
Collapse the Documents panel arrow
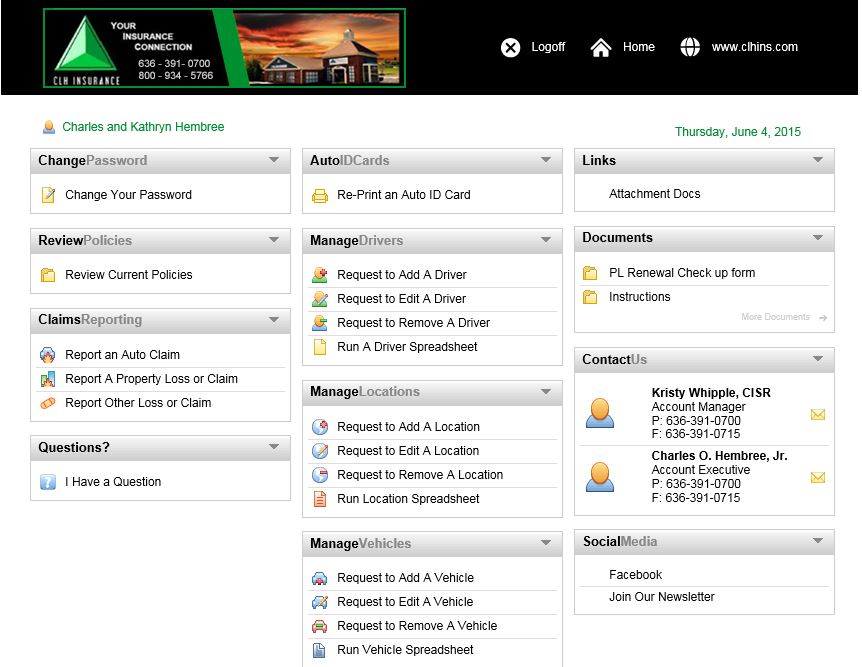coord(818,238)
